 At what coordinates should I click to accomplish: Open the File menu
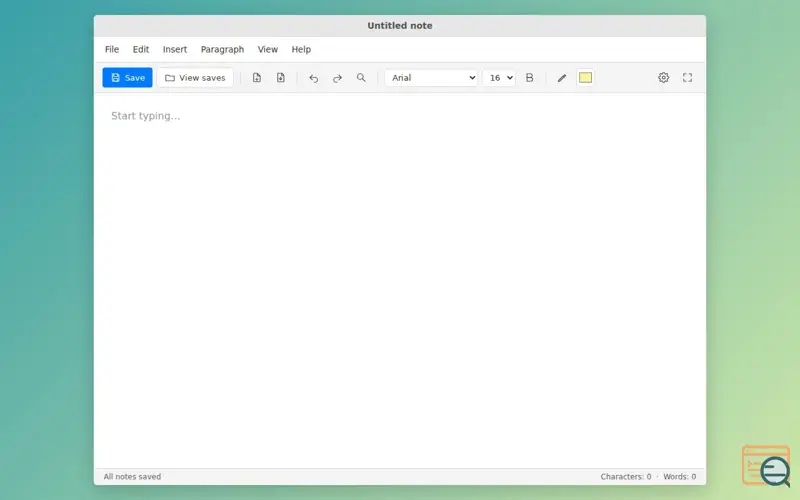click(x=112, y=49)
